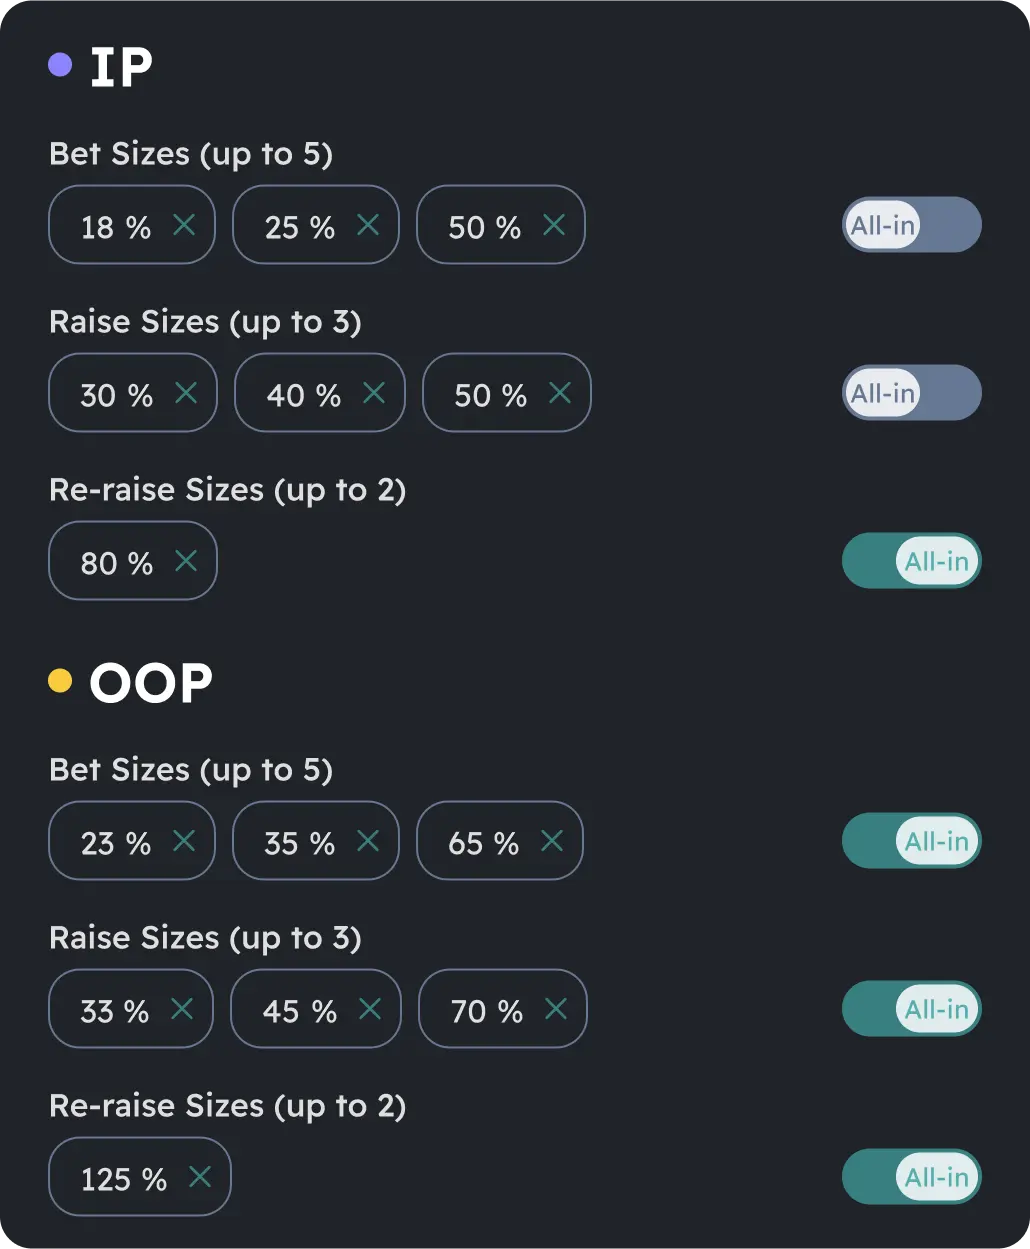Disable All-in for OOP bet sizes
Image resolution: width=1030 pixels, height=1249 pixels.
click(x=911, y=841)
